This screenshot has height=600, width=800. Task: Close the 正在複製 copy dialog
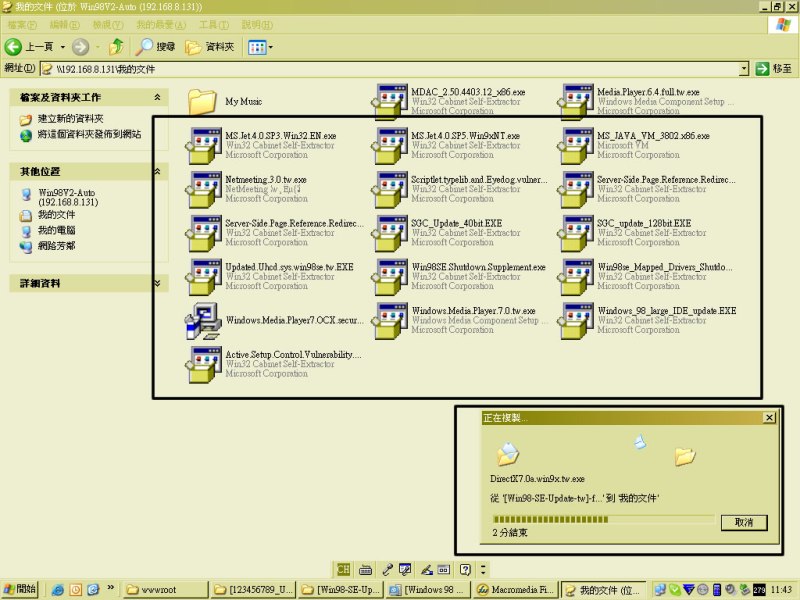[769, 418]
